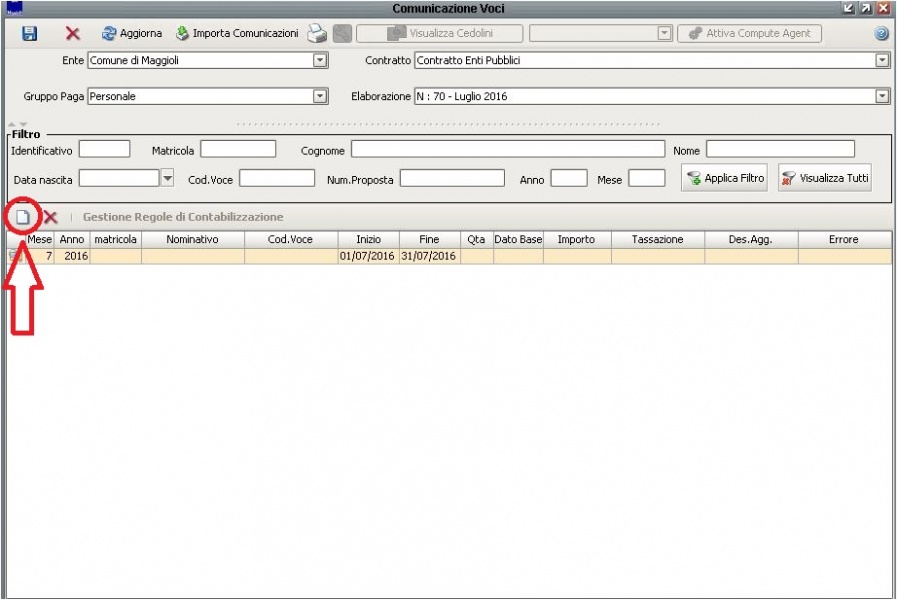Click the Importo column header
The height and width of the screenshot is (600, 897).
click(576, 240)
